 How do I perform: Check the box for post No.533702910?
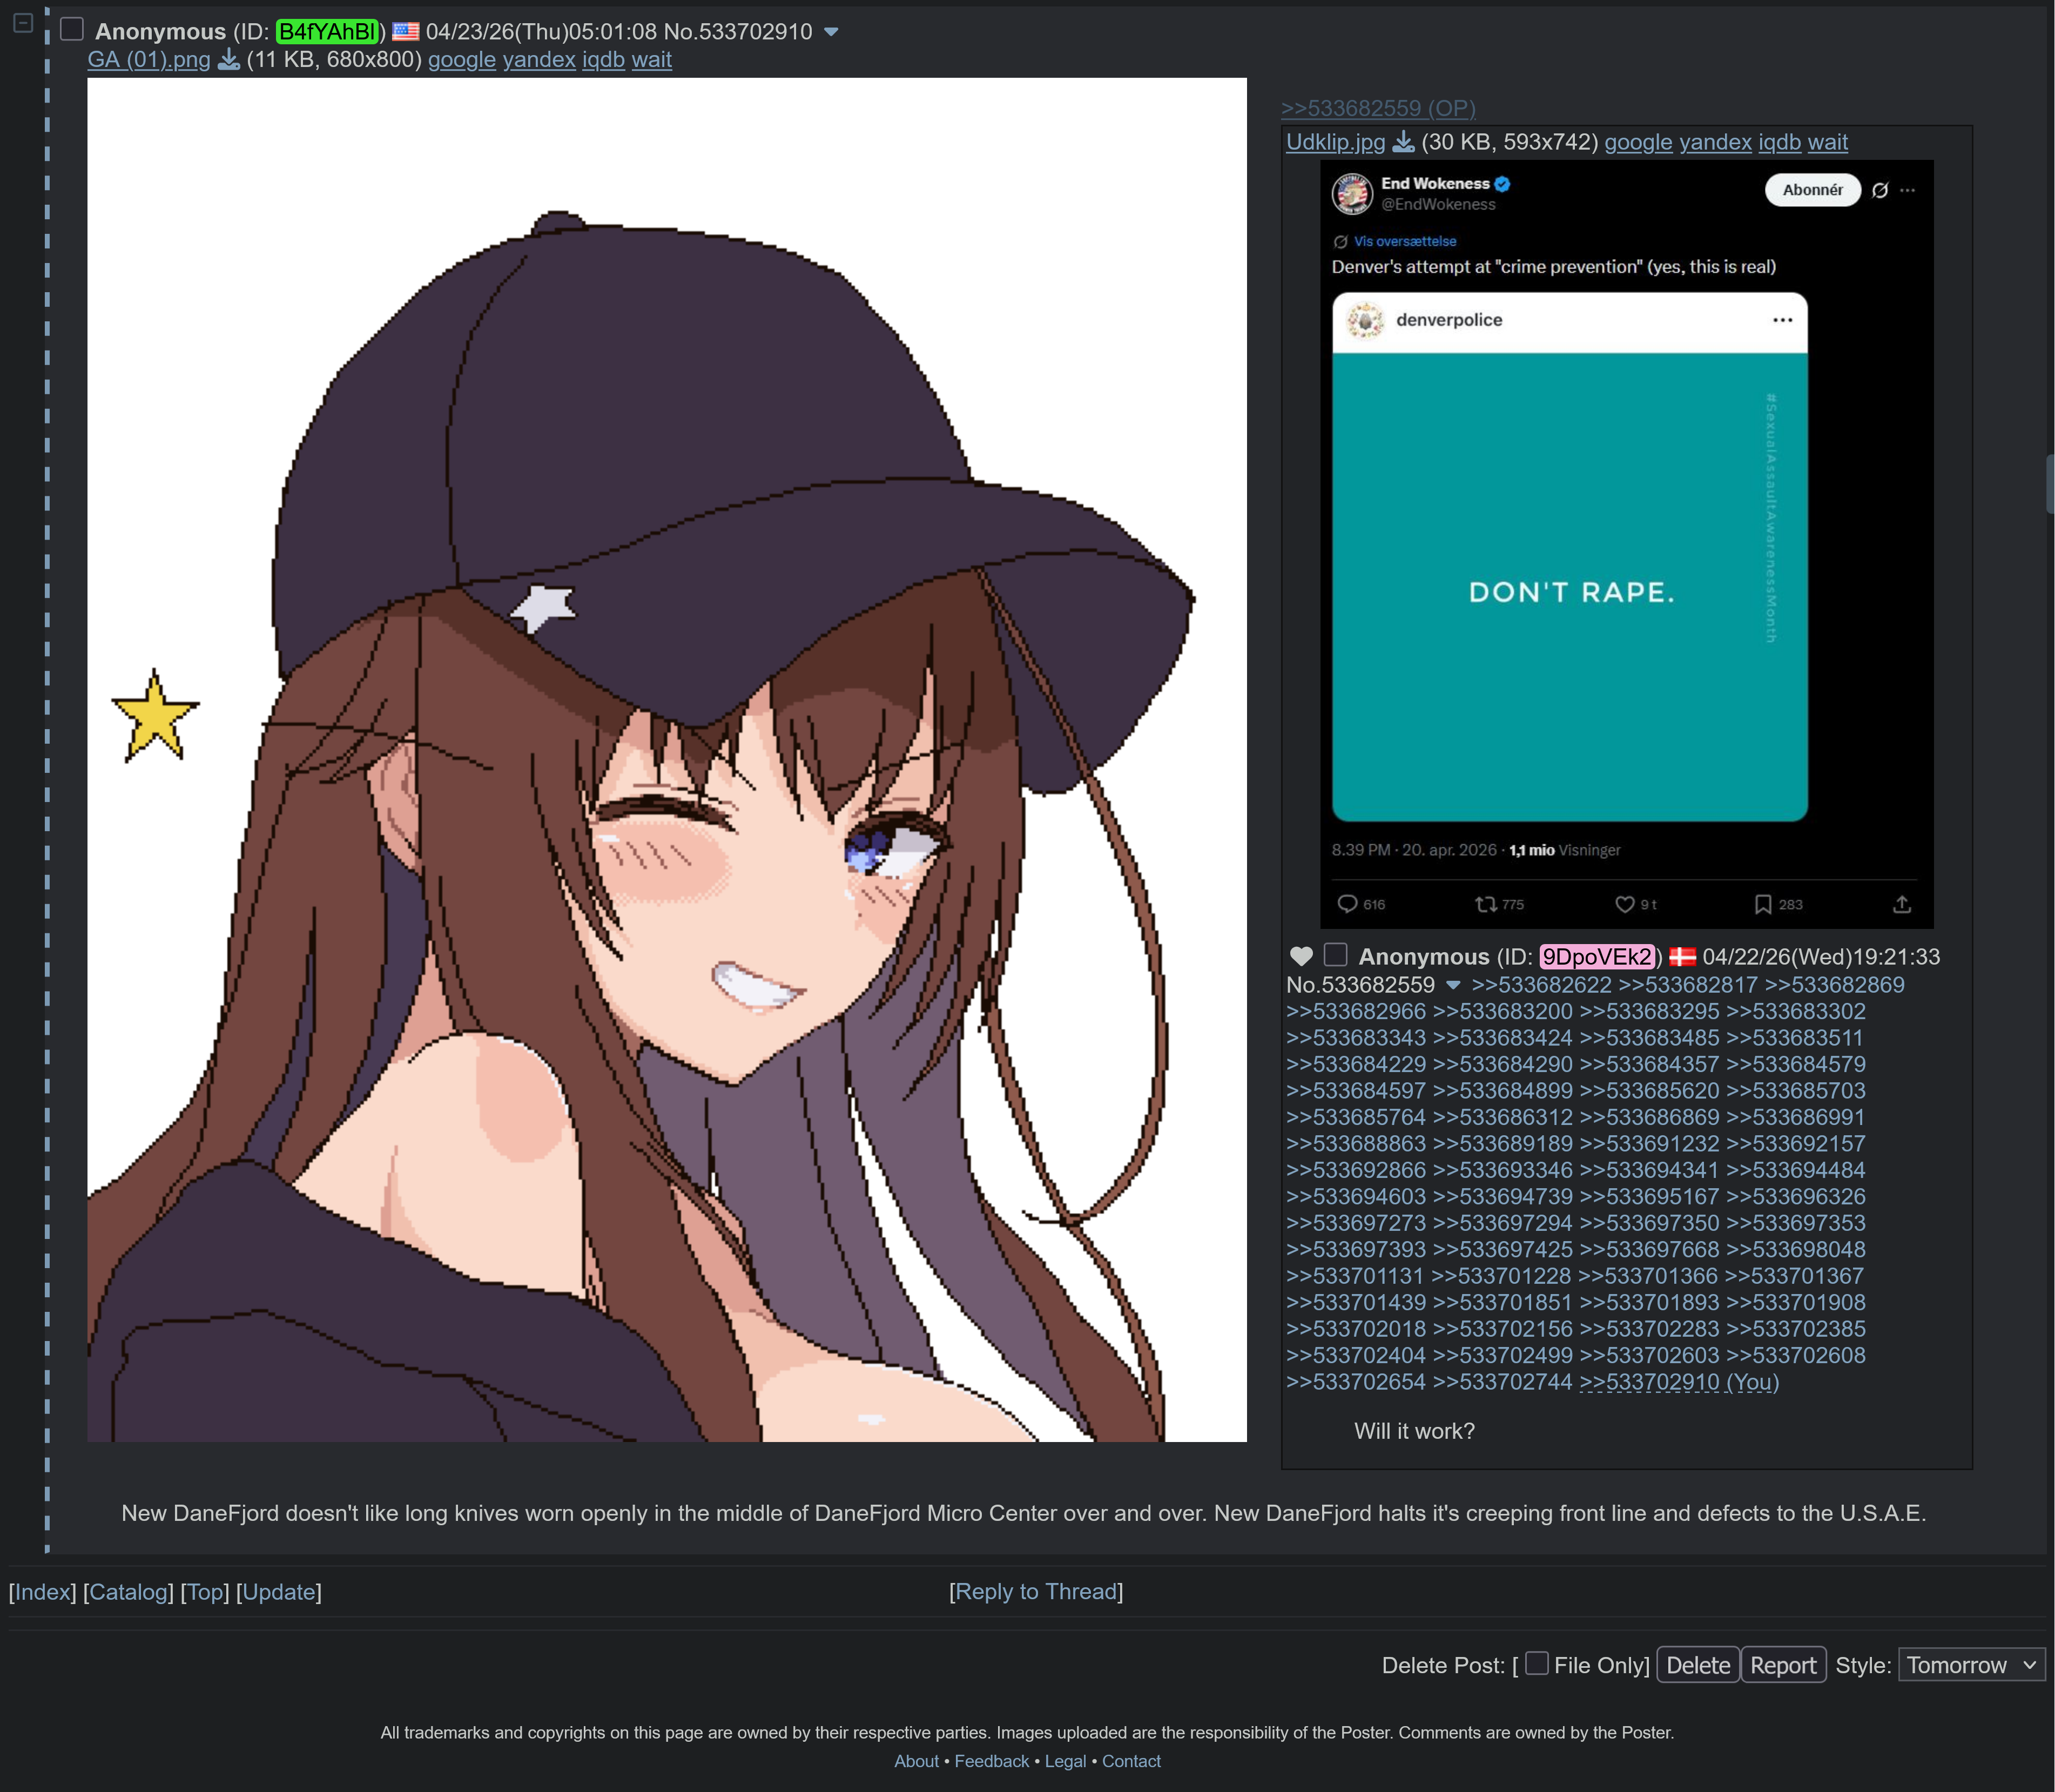pyautogui.click(x=72, y=30)
